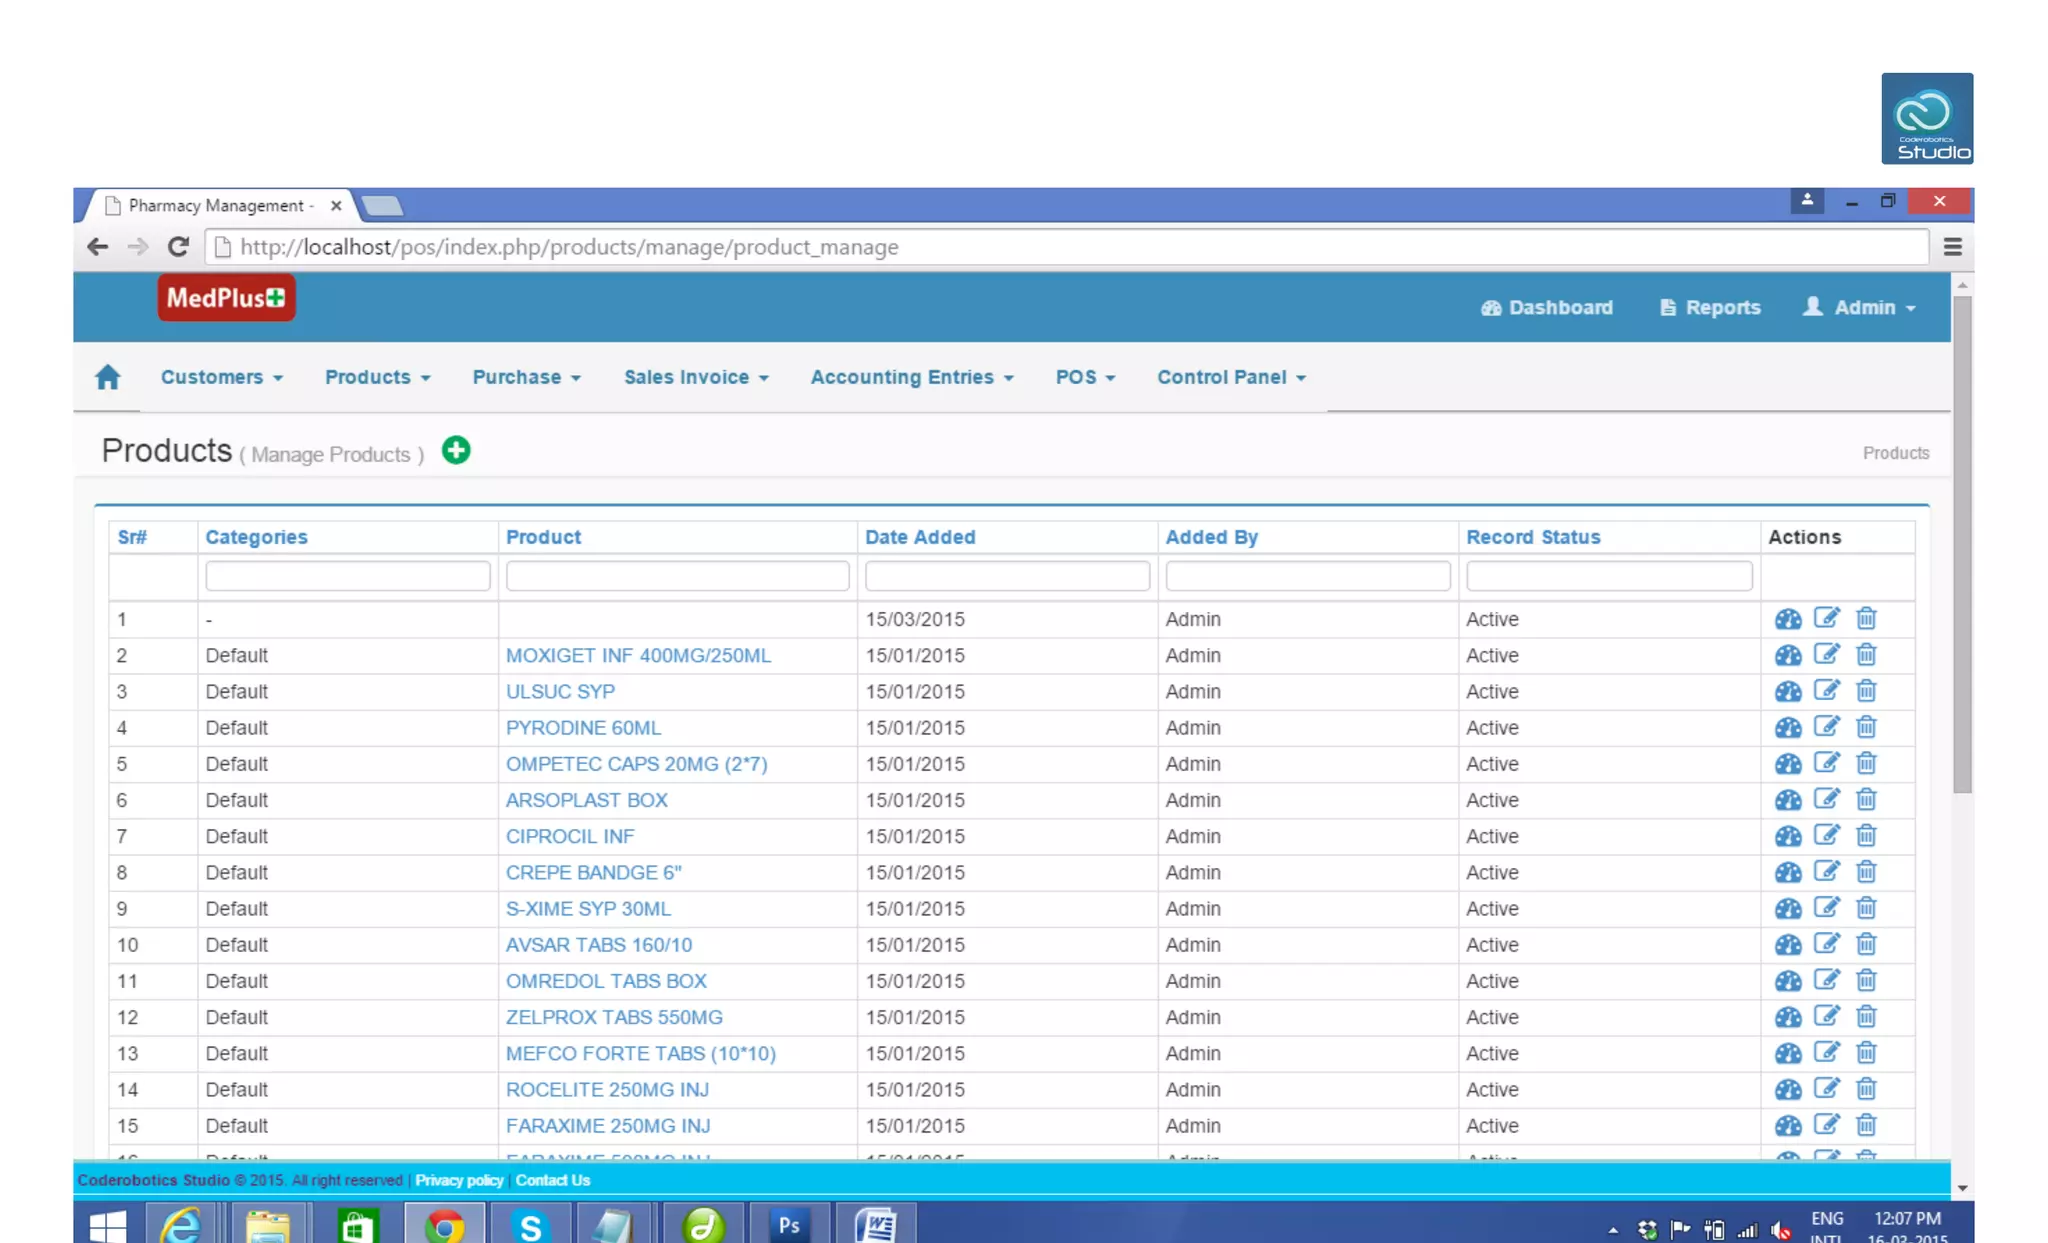
Task: Click the Product column filter input field
Action: (x=677, y=576)
